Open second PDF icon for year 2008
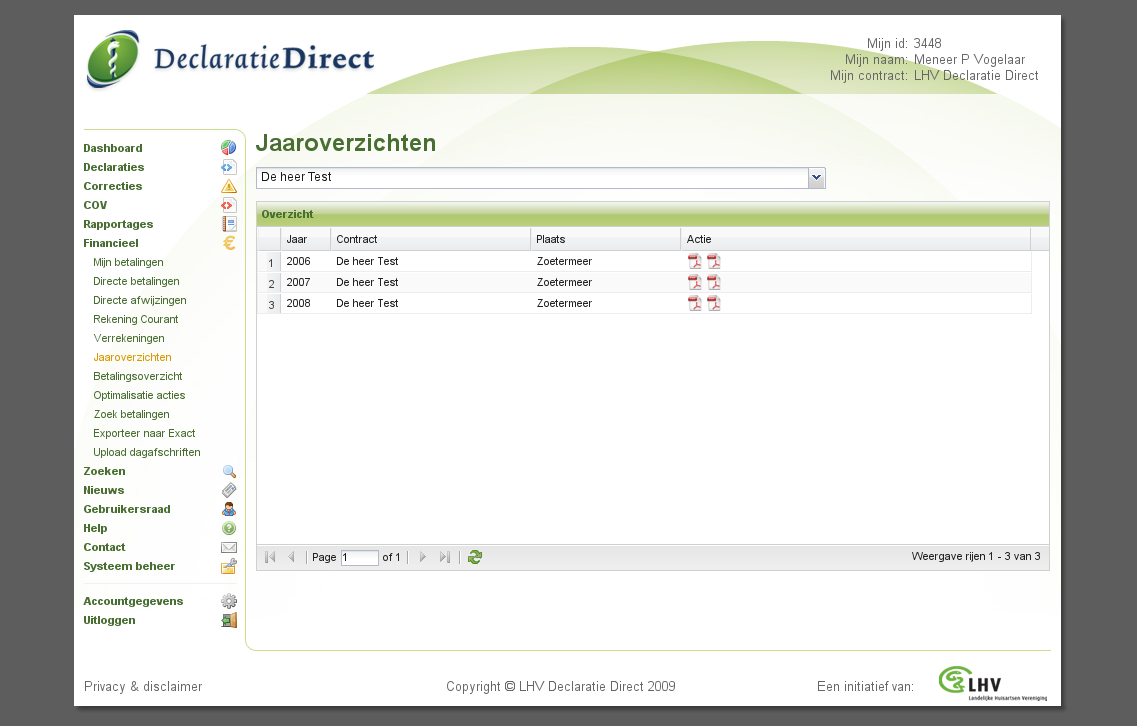Viewport: 1137px width, 726px height. [714, 303]
